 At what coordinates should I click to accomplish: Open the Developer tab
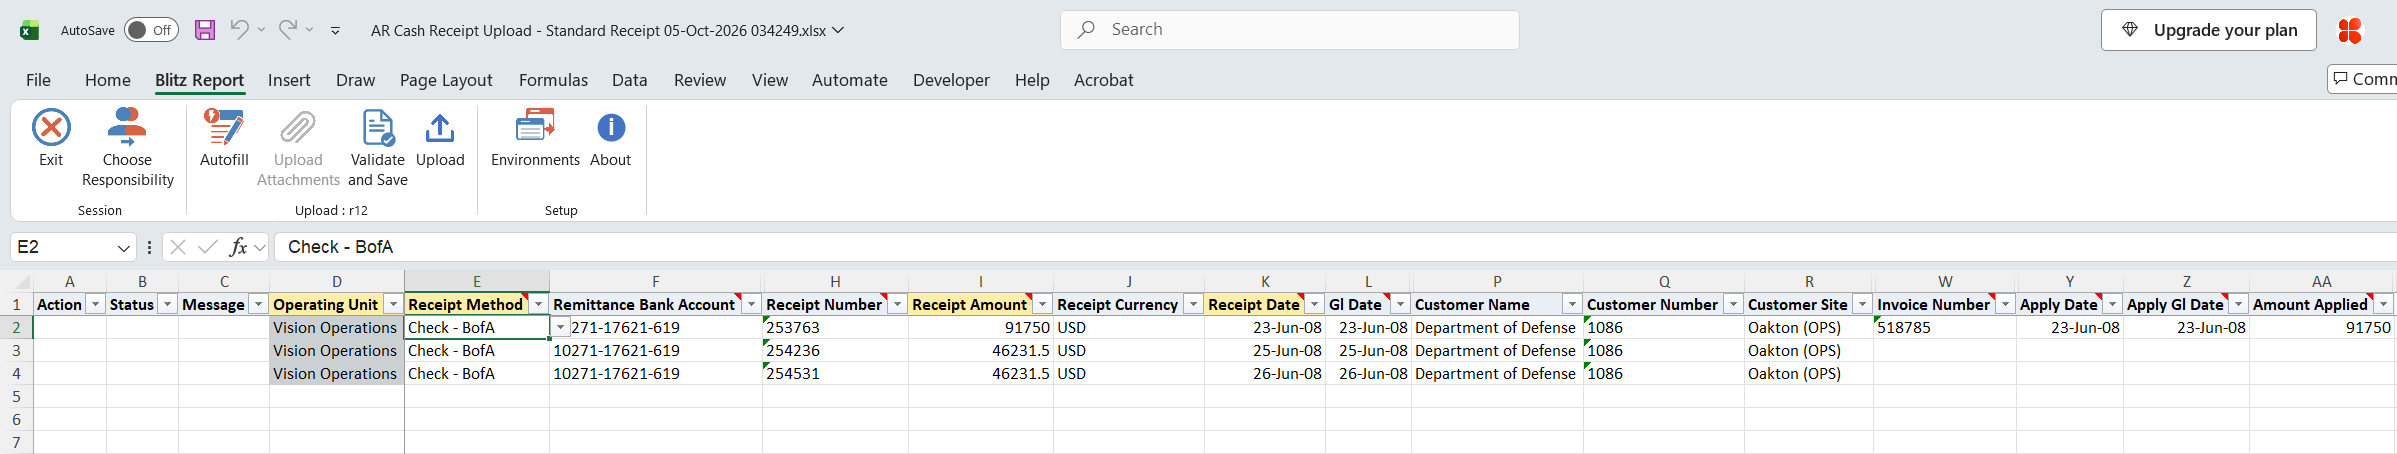click(x=951, y=80)
